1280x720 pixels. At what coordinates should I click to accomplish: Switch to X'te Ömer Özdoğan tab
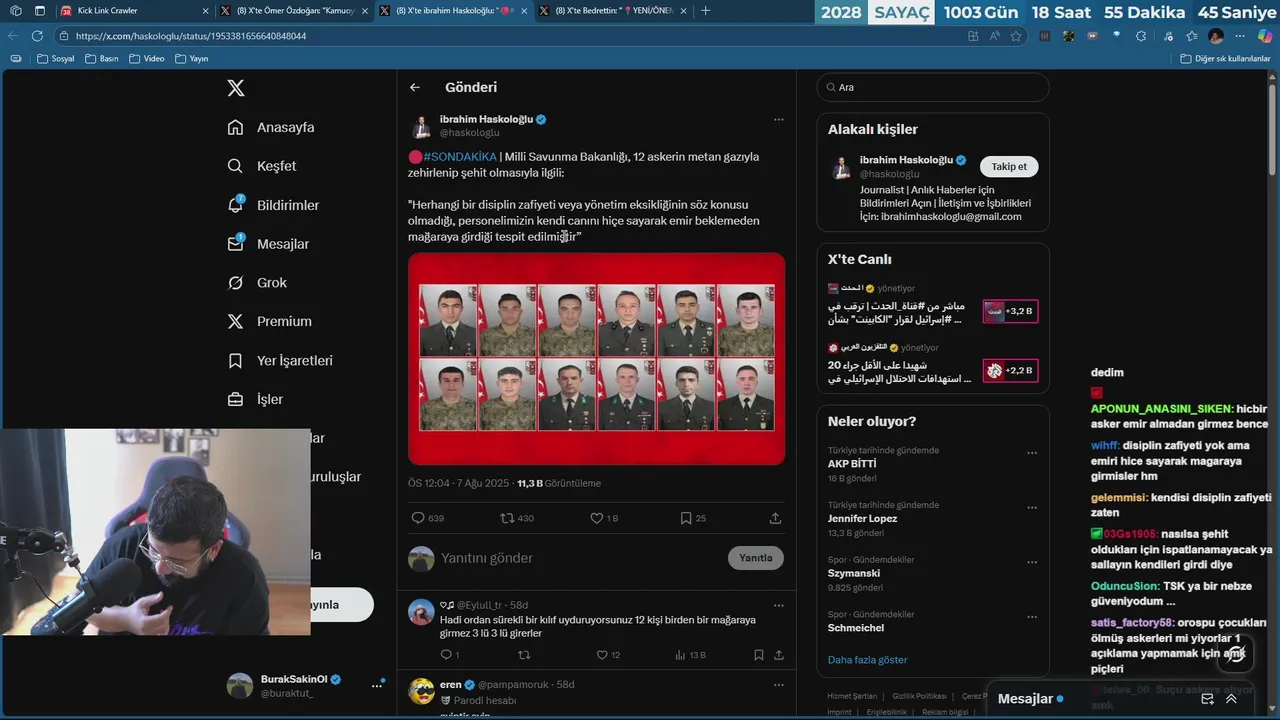(x=294, y=10)
